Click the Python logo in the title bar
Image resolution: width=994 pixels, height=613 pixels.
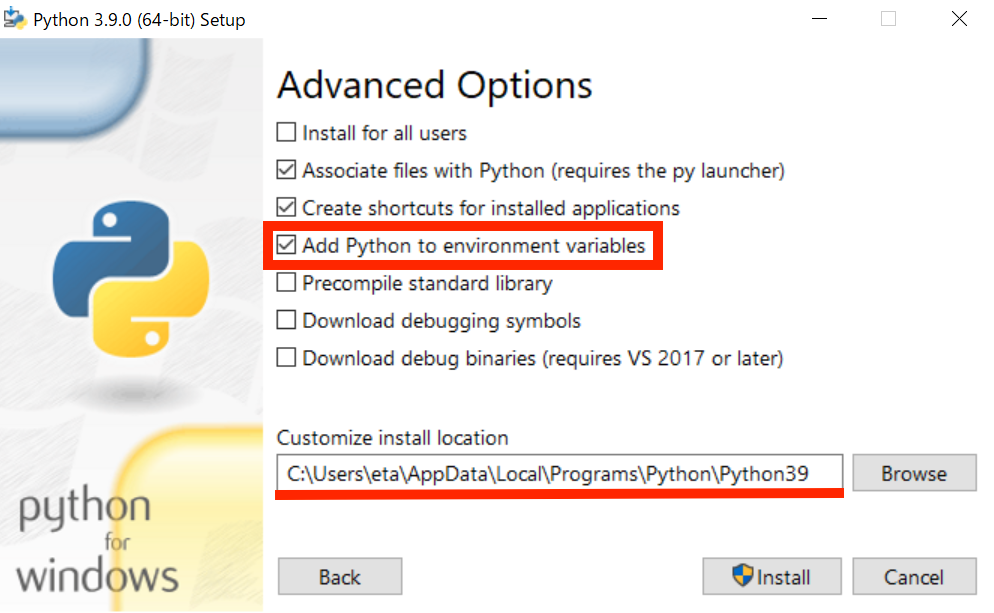[x=15, y=18]
